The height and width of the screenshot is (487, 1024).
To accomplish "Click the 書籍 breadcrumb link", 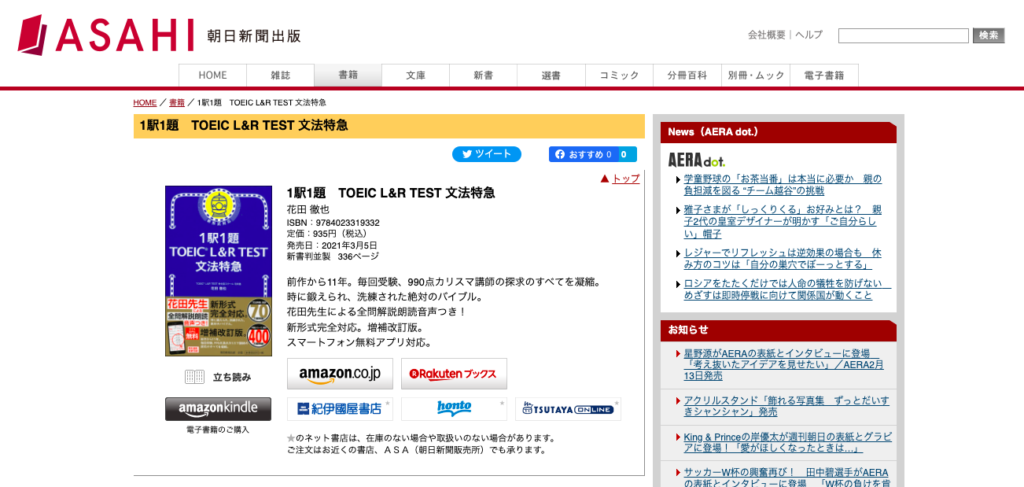I will click(x=176, y=103).
